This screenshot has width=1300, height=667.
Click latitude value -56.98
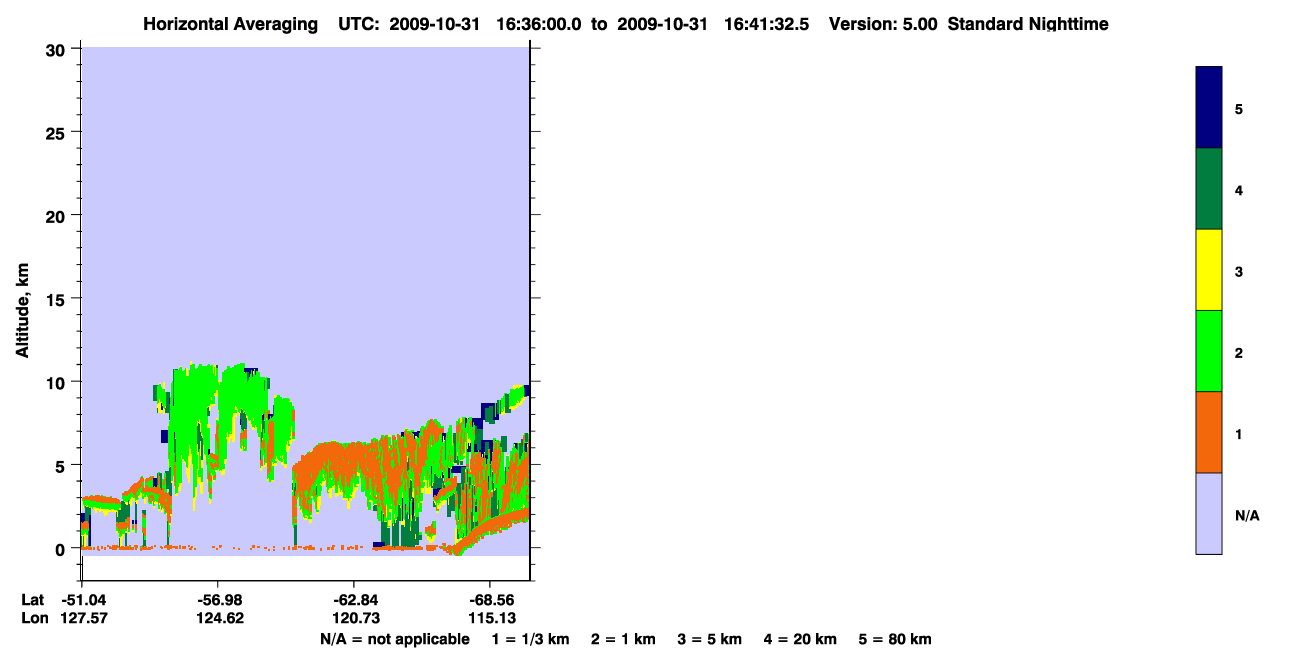(218, 600)
